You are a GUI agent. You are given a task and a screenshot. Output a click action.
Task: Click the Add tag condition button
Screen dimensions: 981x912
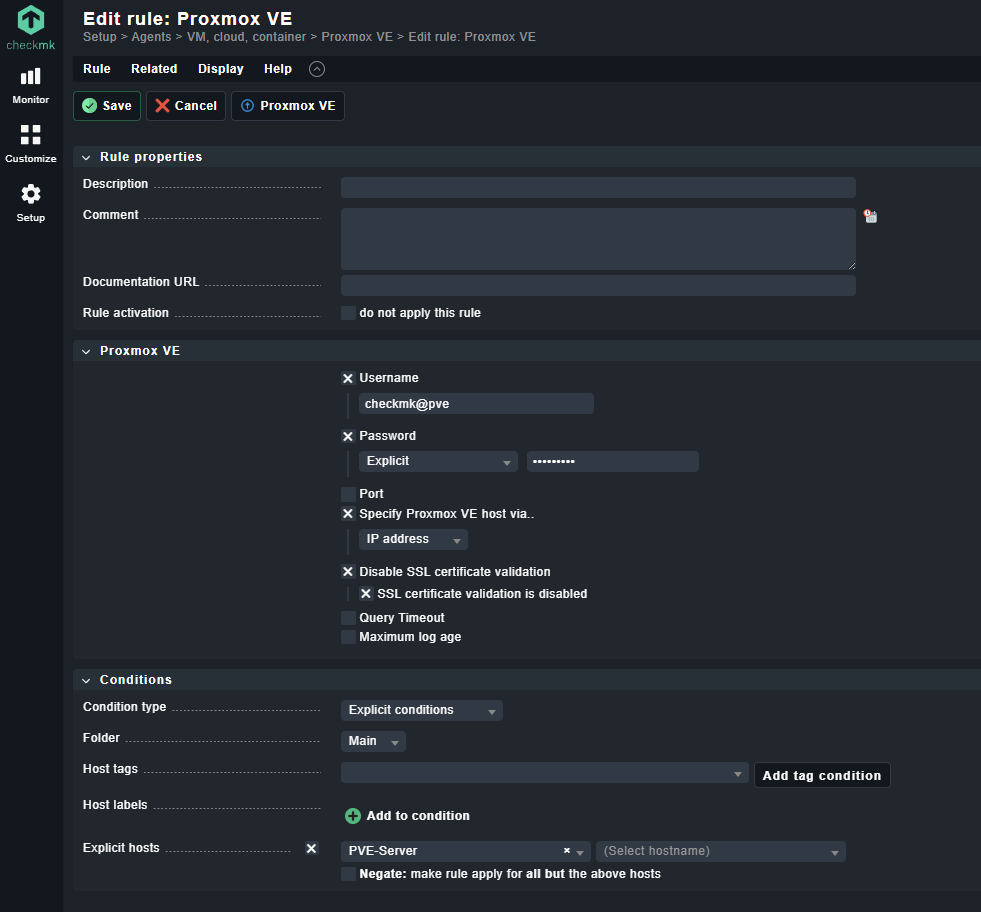tap(821, 775)
